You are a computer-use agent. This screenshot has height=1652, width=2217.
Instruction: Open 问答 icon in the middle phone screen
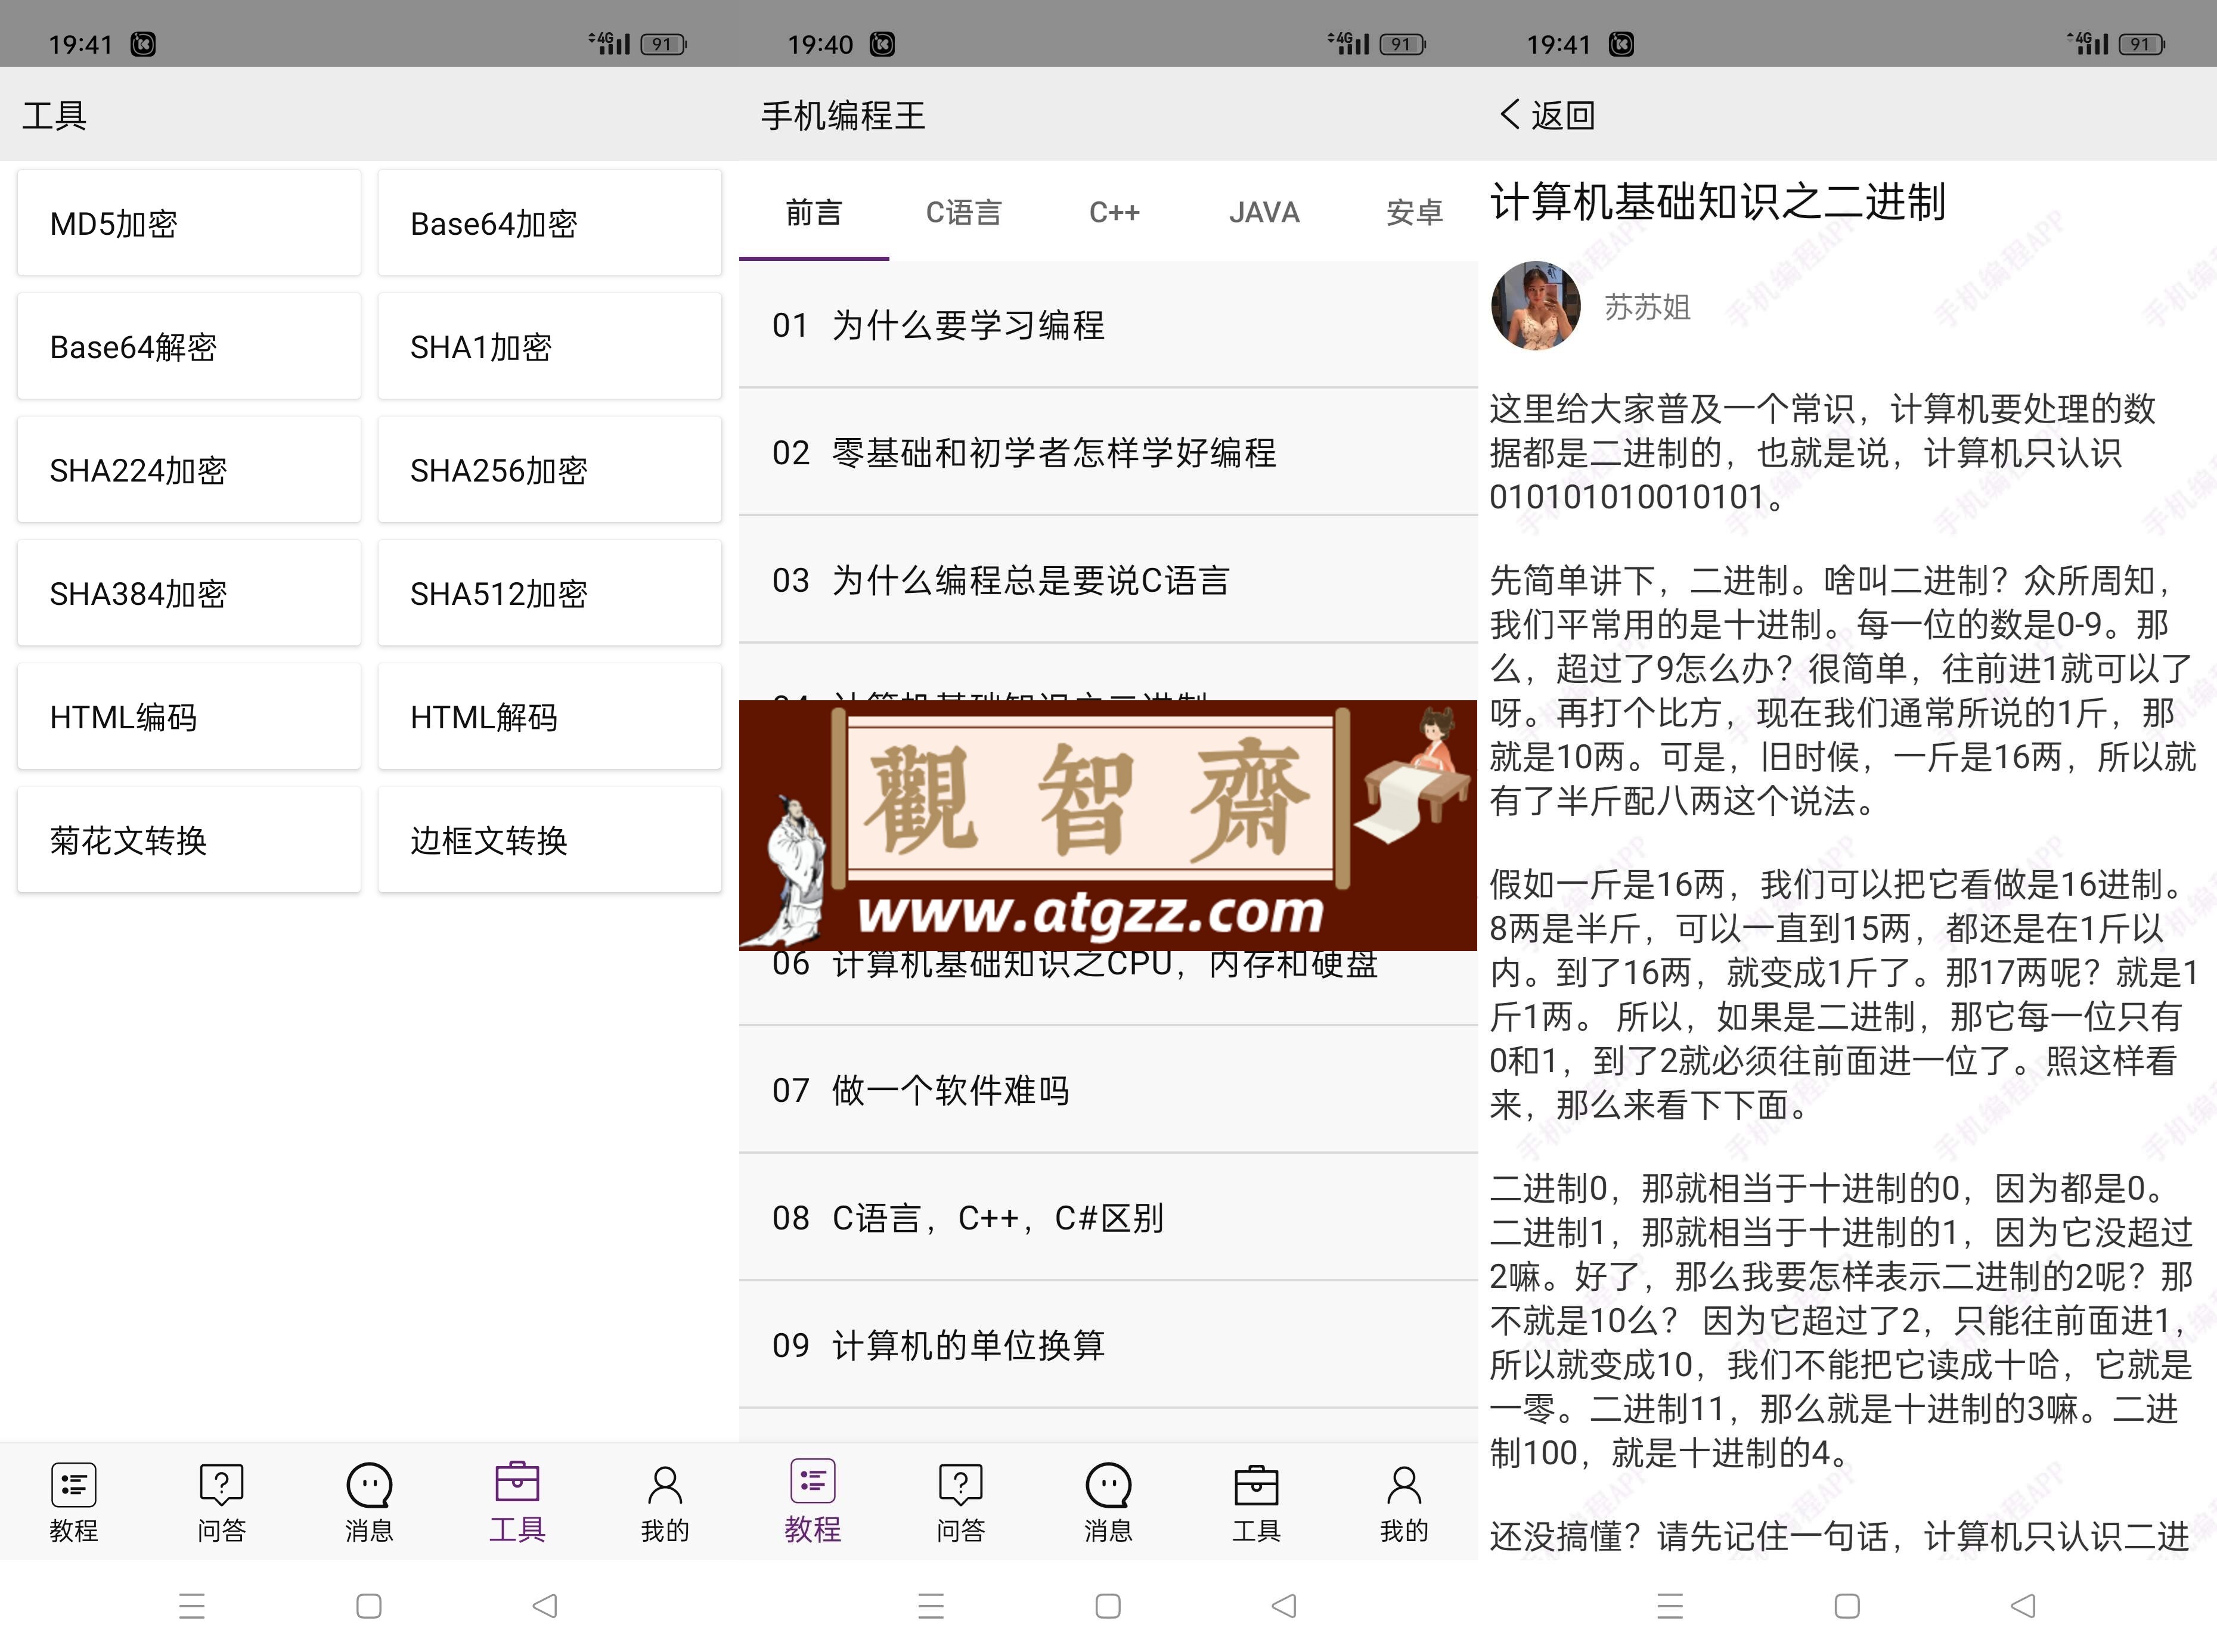(x=961, y=1485)
